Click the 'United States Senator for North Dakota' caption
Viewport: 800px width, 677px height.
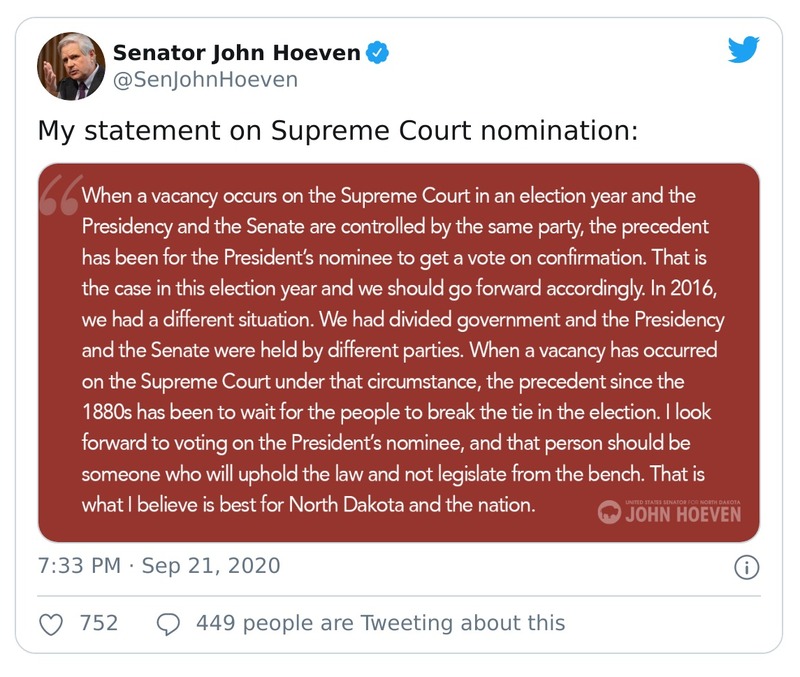[682, 499]
